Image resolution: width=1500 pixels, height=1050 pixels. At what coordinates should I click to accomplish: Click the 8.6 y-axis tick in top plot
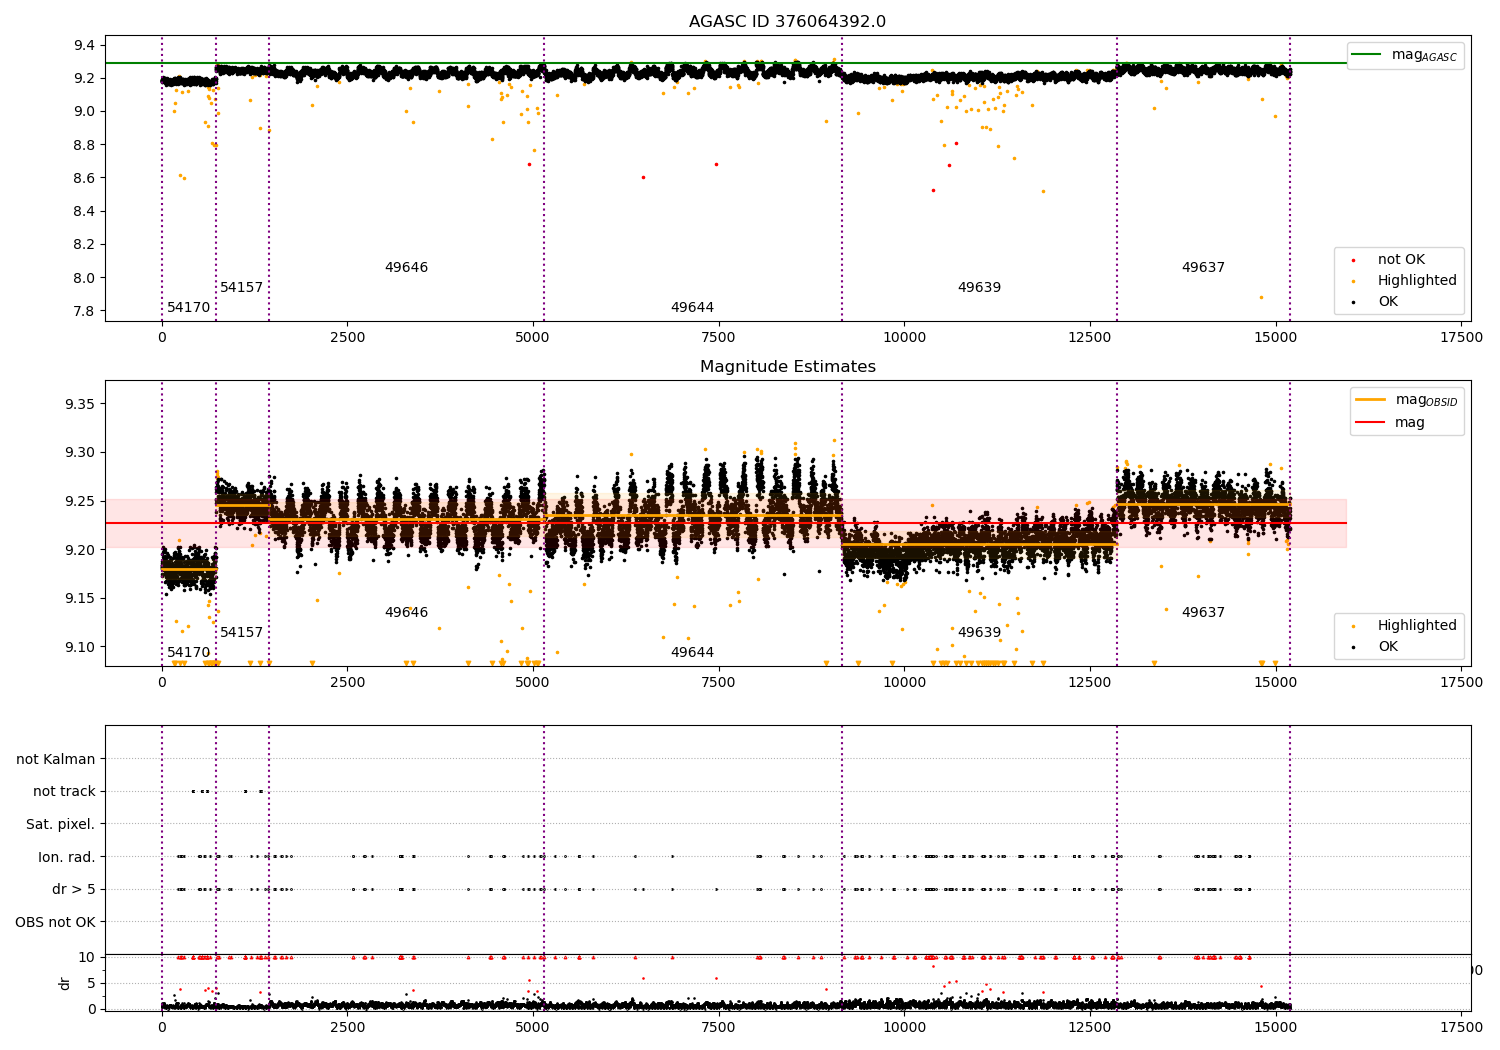pos(85,178)
